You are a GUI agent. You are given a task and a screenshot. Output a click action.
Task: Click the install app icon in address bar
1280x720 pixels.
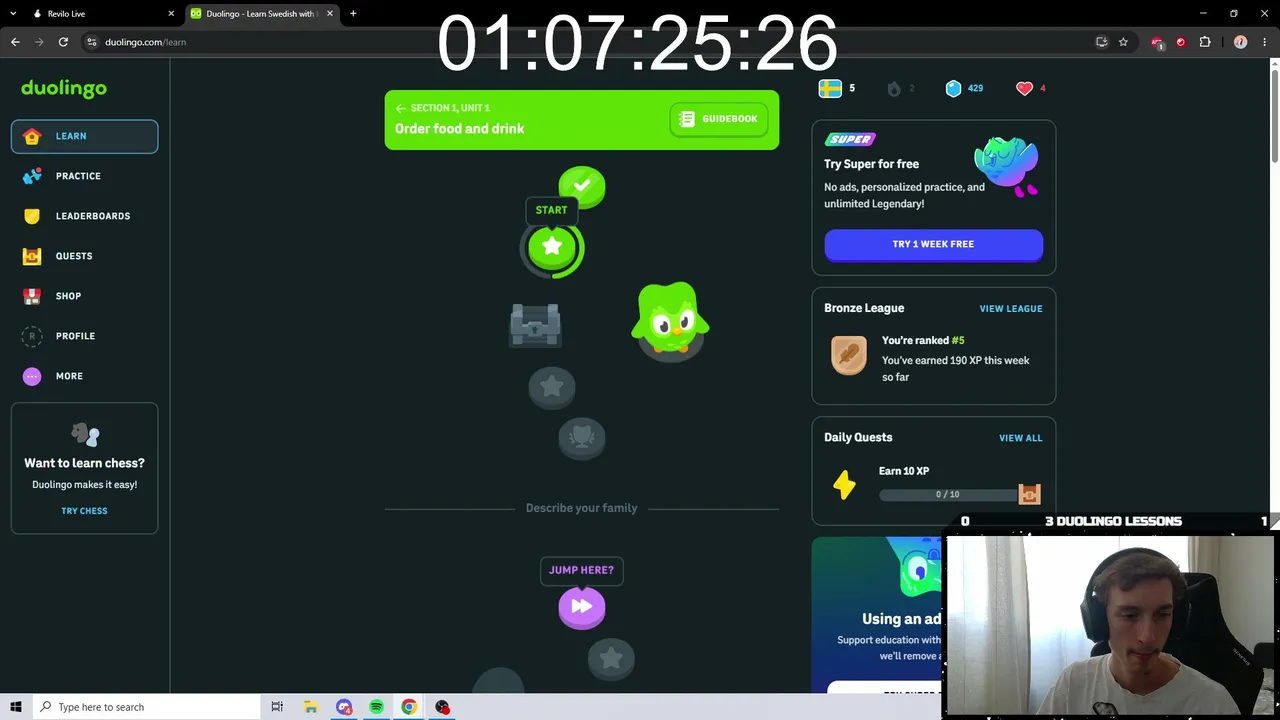point(1101,42)
